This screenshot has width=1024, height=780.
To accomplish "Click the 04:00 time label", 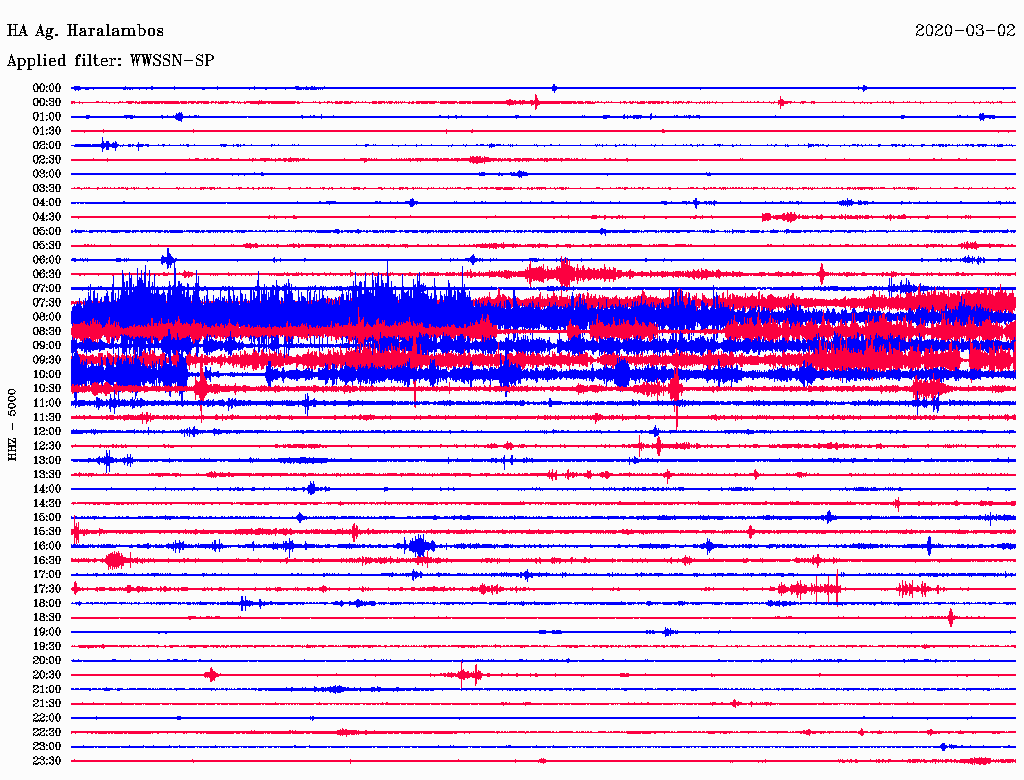I will coord(47,203).
